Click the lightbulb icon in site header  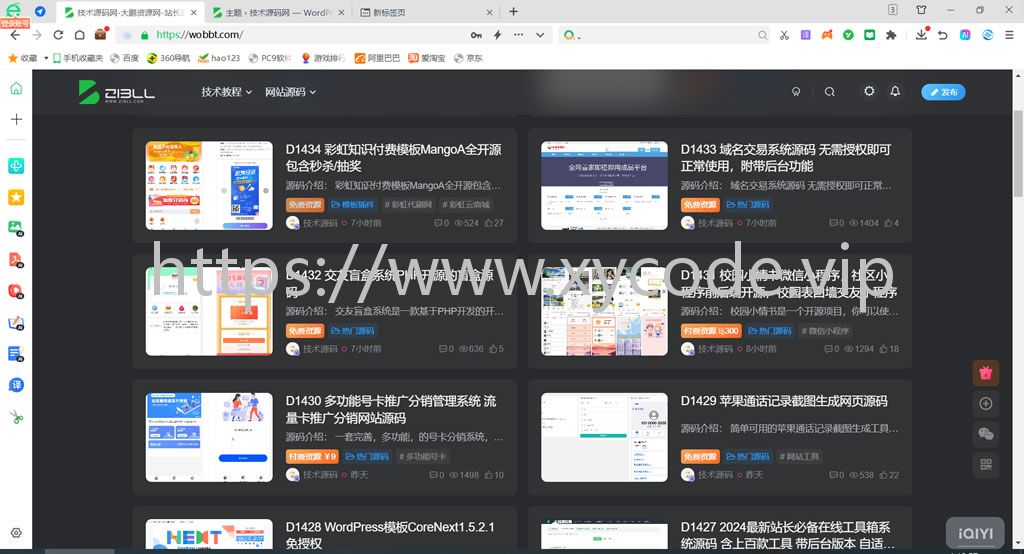[x=795, y=92]
